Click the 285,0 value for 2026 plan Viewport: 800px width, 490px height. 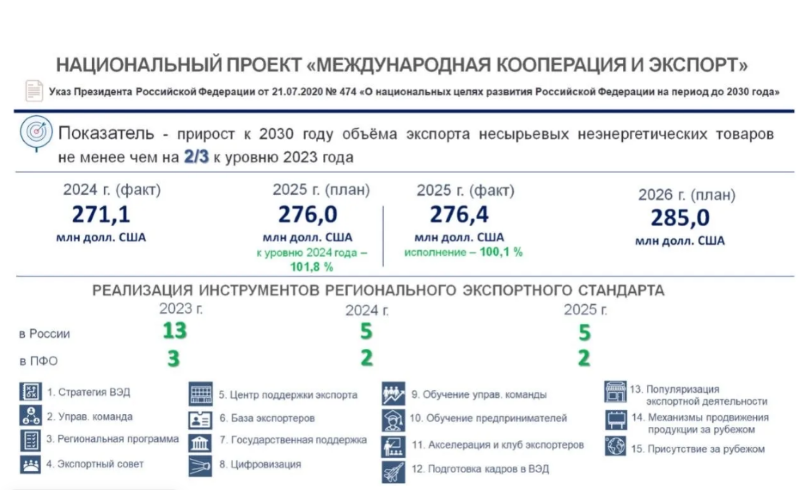pyautogui.click(x=680, y=217)
